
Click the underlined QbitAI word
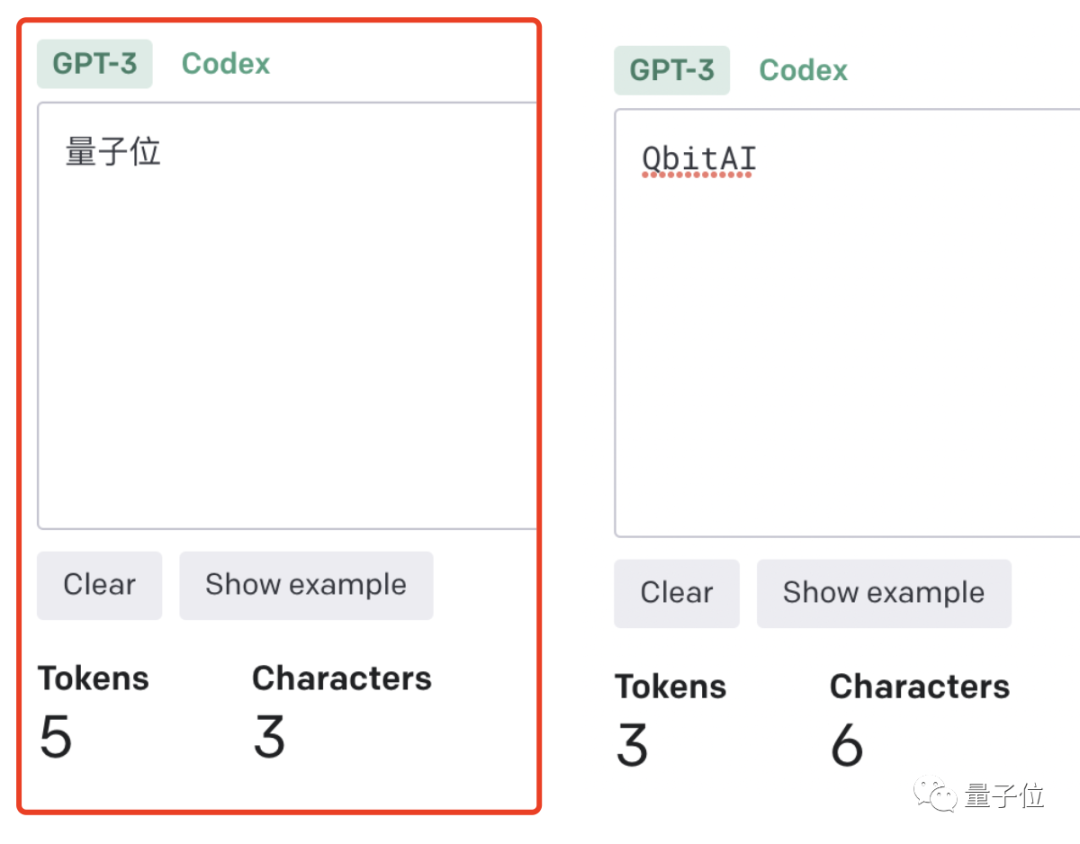pos(699,159)
